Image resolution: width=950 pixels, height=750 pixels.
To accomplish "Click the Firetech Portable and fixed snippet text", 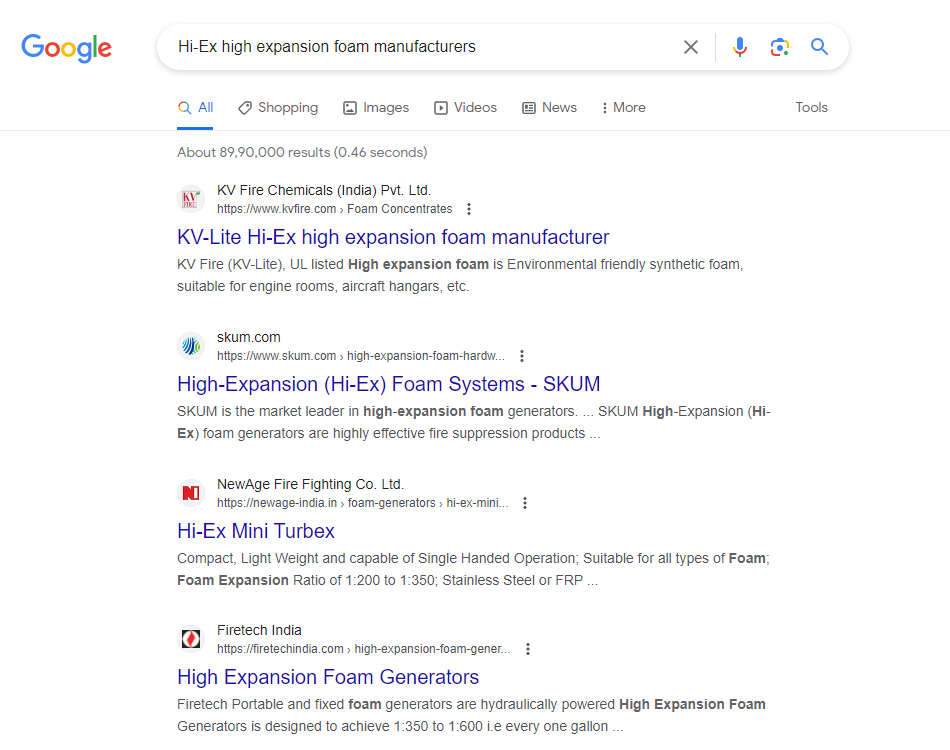I will (x=471, y=715).
